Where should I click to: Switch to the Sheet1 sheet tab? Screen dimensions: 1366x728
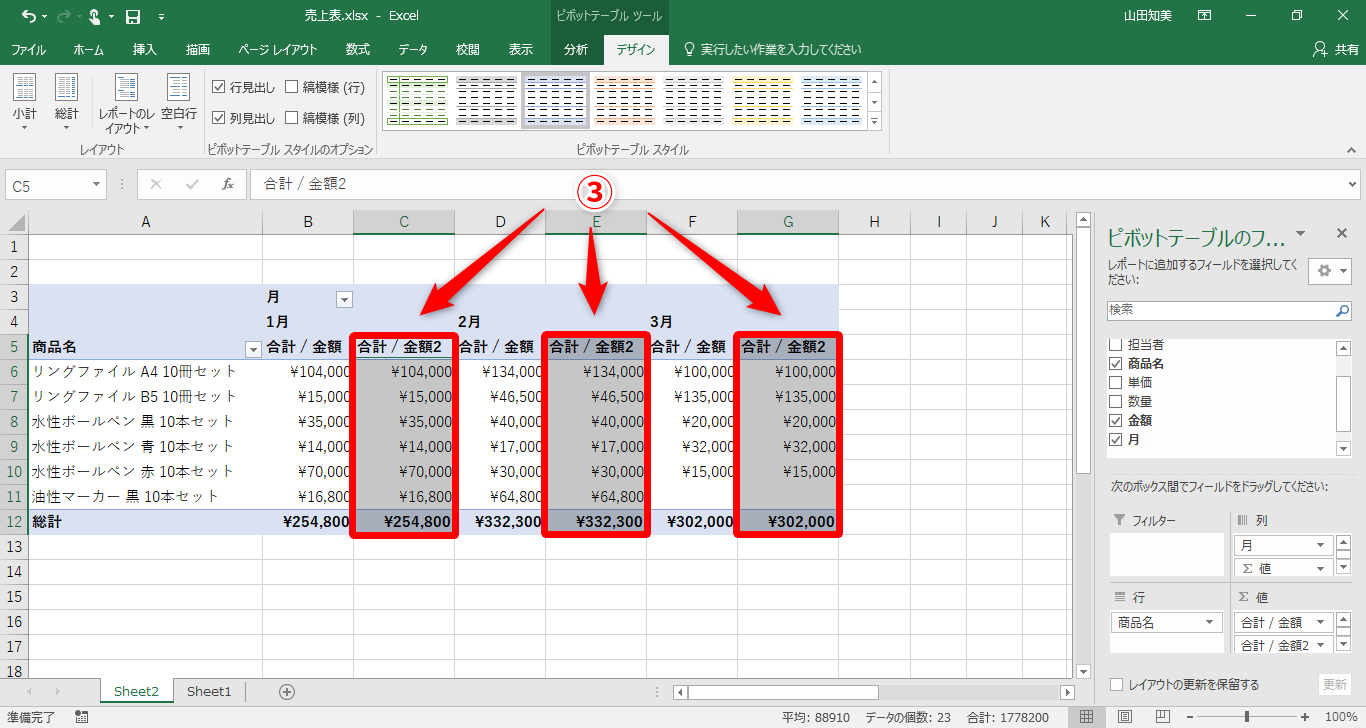[x=209, y=691]
